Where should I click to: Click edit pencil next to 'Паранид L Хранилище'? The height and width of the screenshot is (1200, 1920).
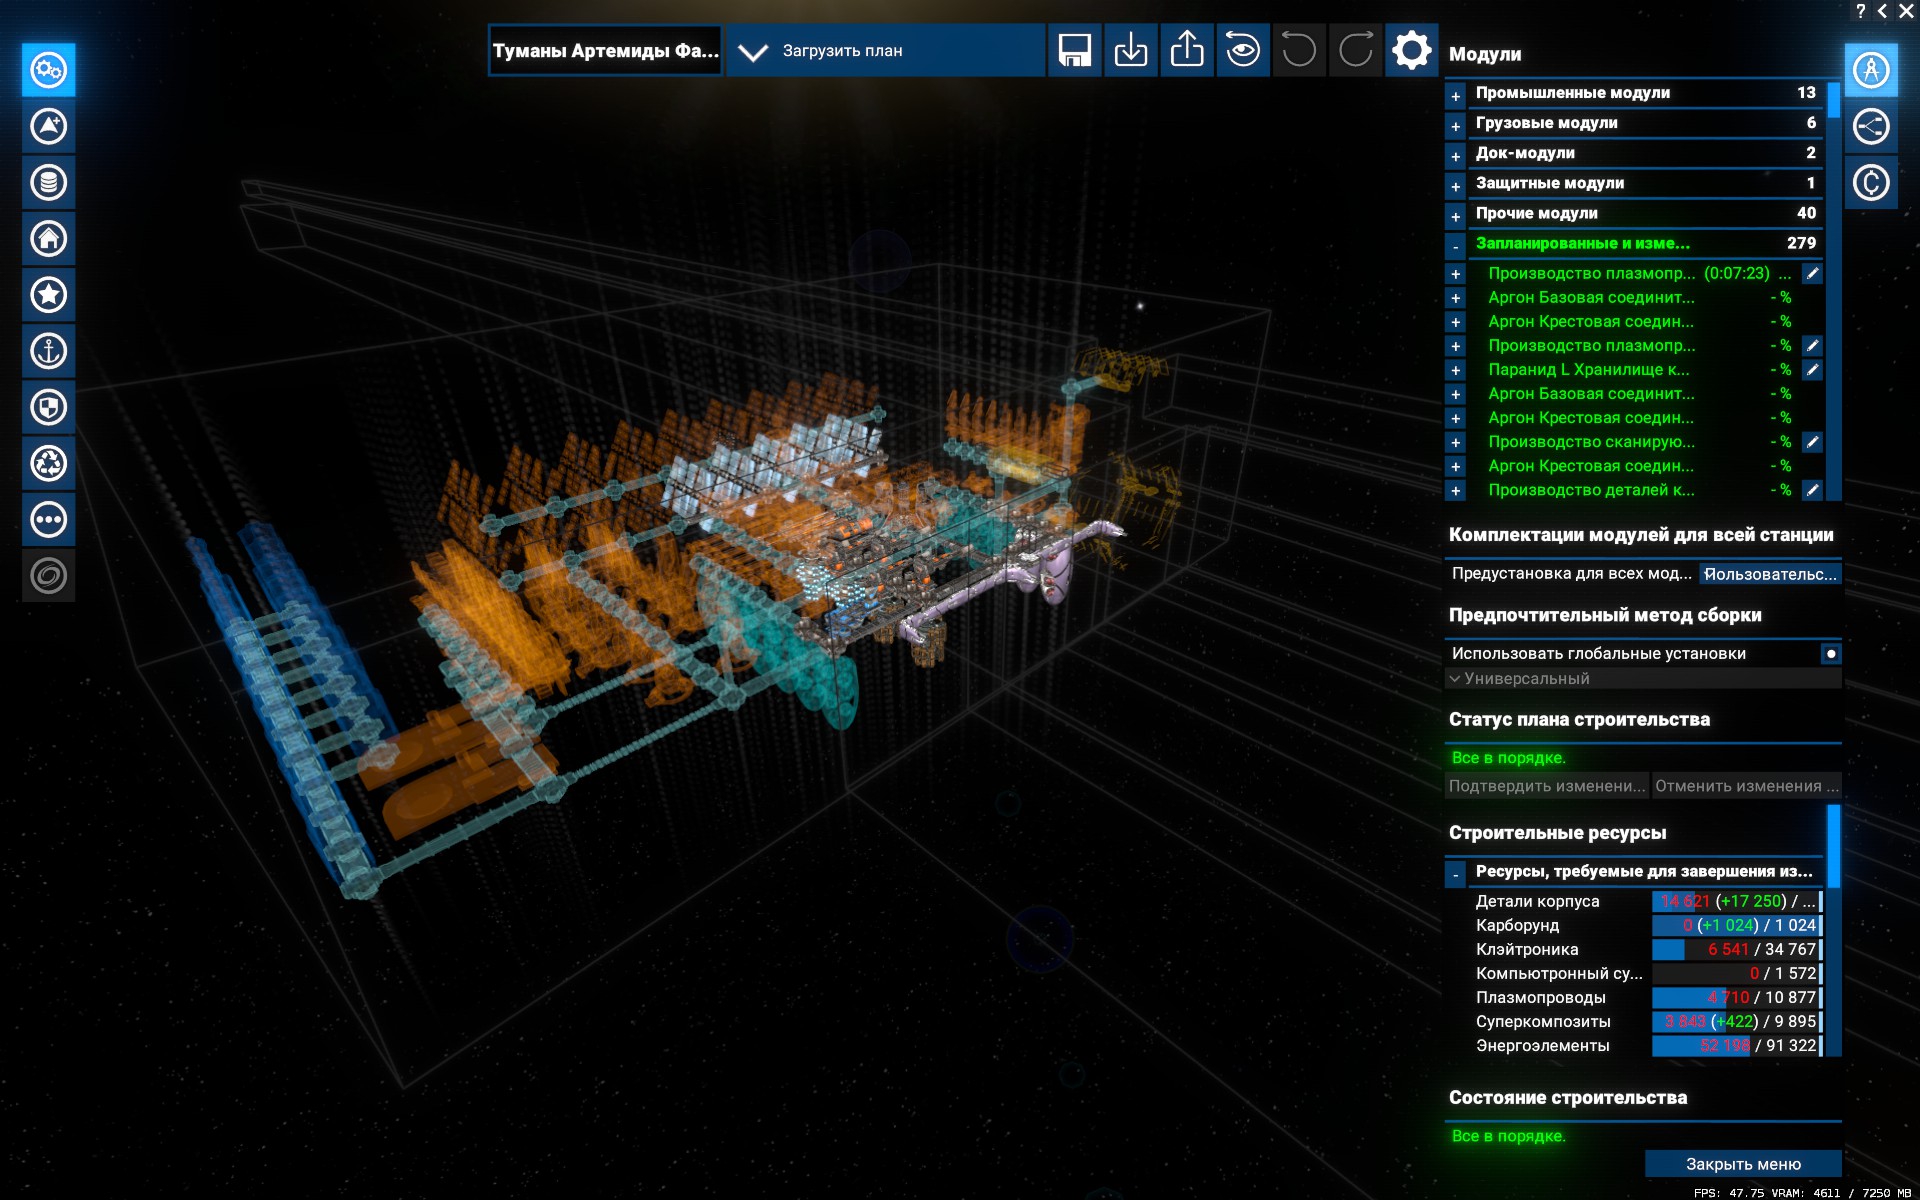(x=1812, y=369)
